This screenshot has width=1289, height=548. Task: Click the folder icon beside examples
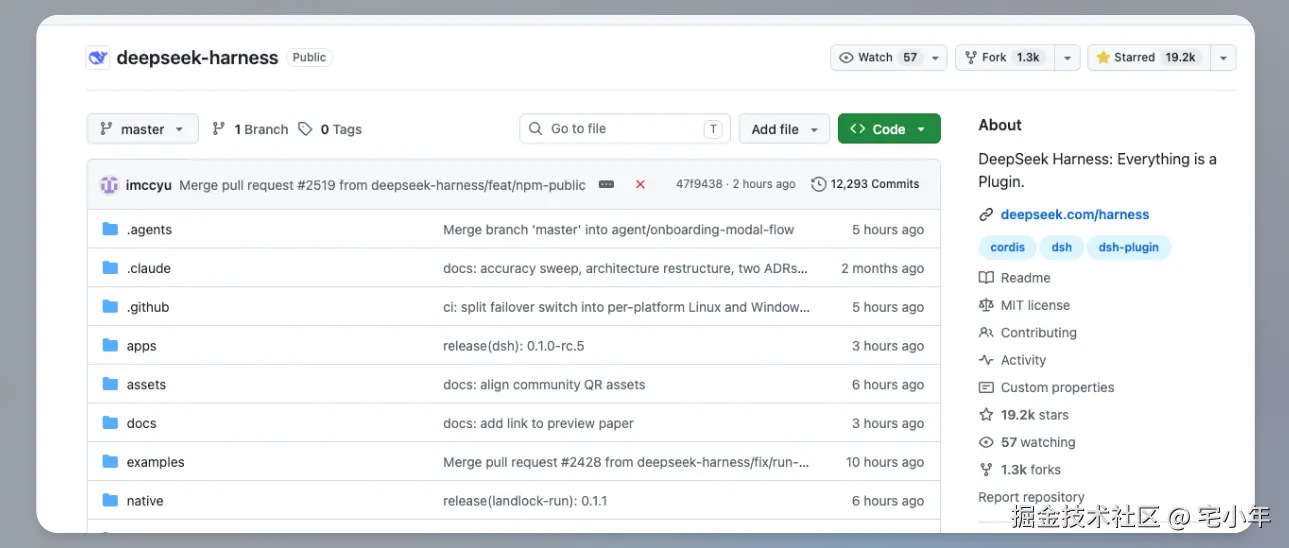110,462
